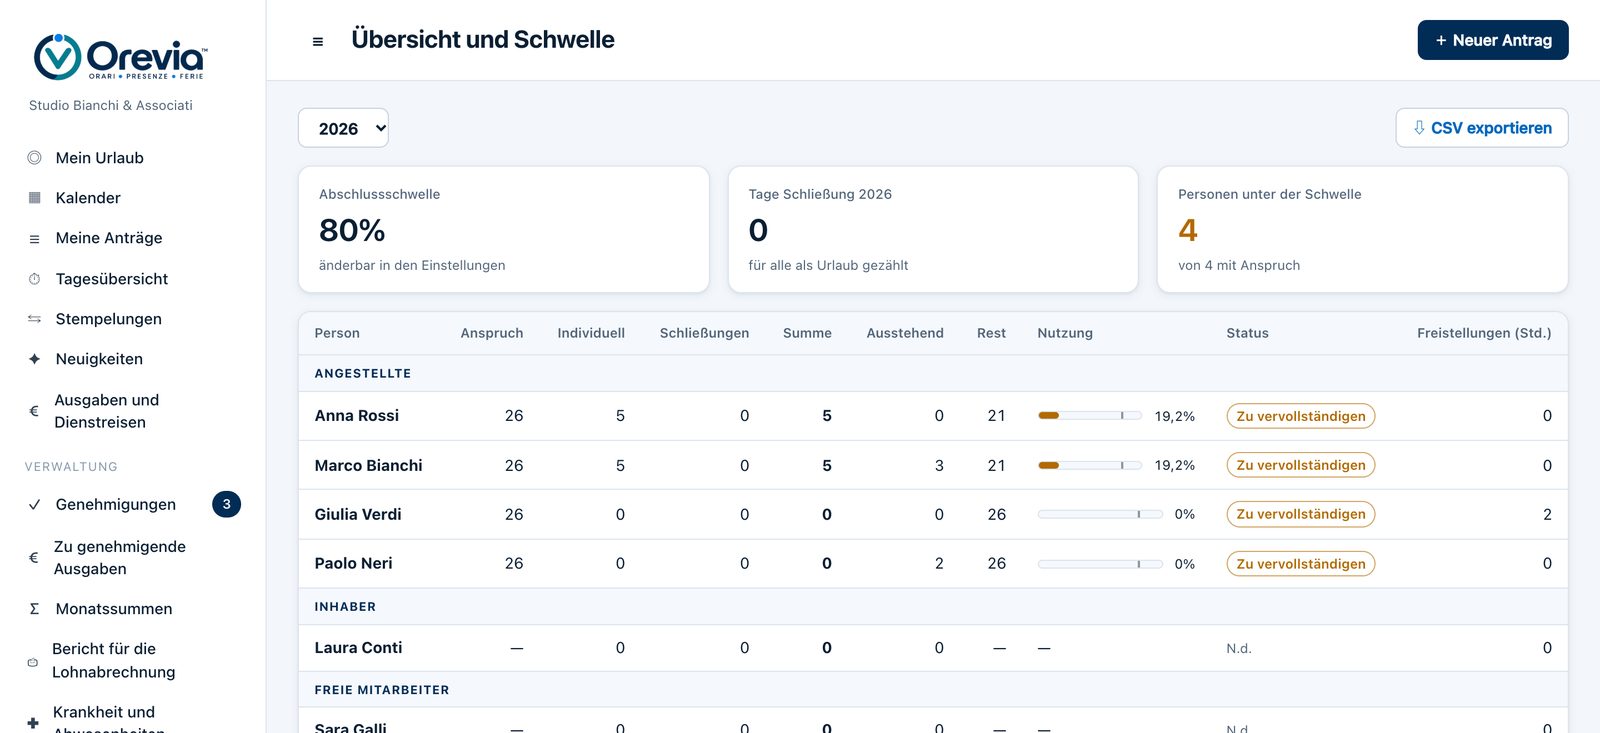Open the 2026 year dropdown

(x=343, y=128)
